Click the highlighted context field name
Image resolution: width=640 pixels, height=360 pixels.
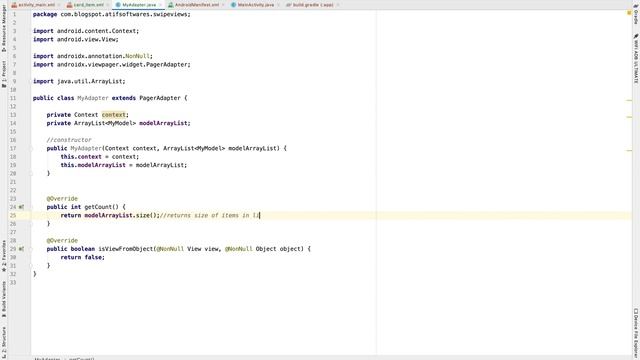[113, 115]
